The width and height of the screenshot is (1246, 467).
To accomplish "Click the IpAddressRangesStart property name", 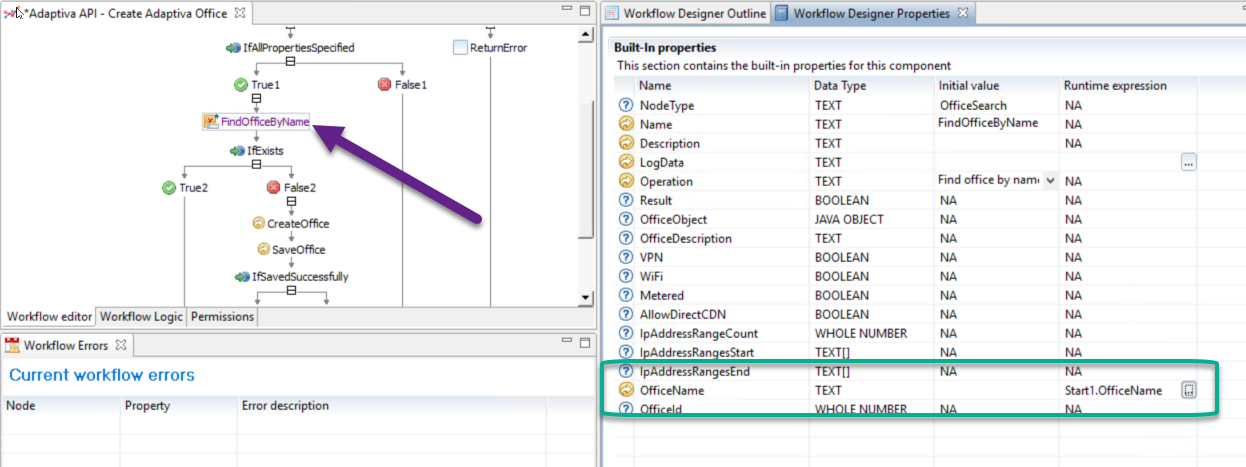I will coord(697,352).
